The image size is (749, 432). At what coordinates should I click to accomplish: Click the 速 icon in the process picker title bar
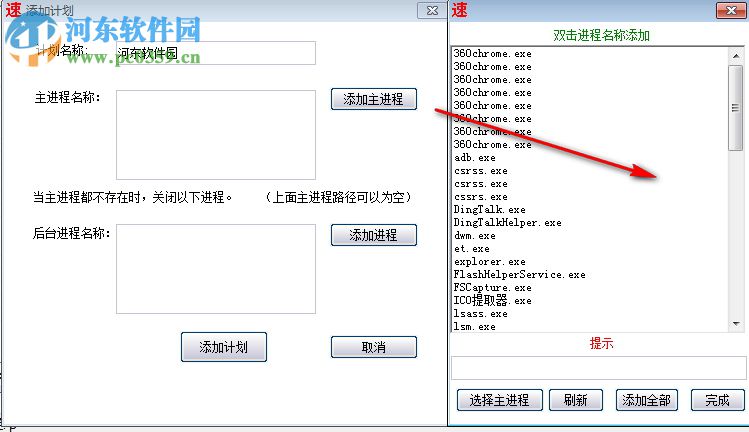point(459,10)
